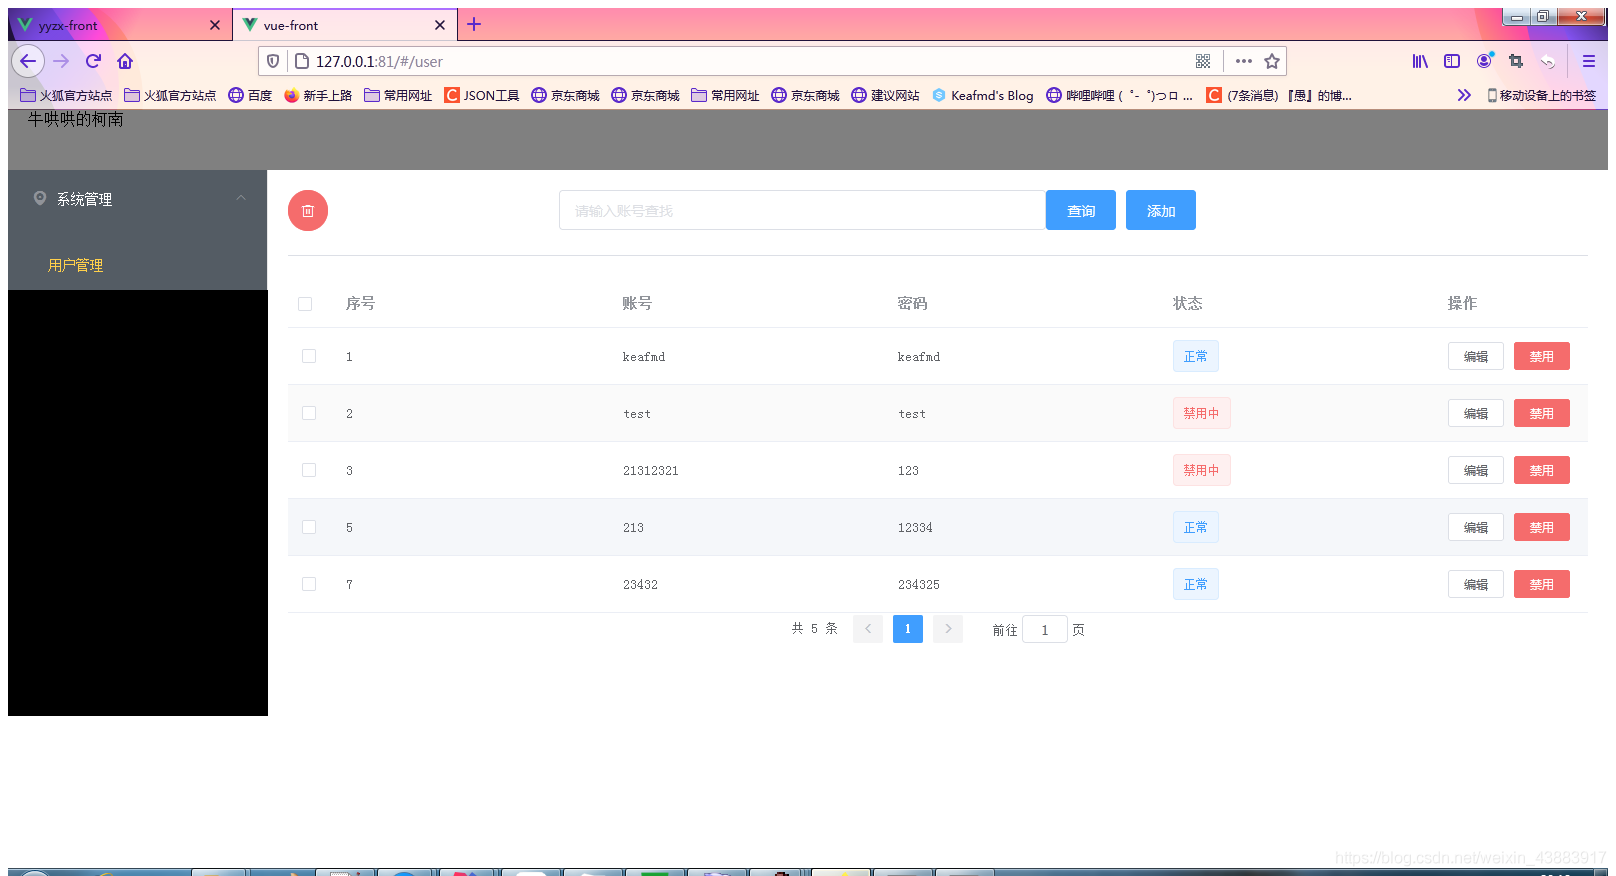1616x876 pixels.
Task: Open new tab with plus icon
Action: [474, 24]
